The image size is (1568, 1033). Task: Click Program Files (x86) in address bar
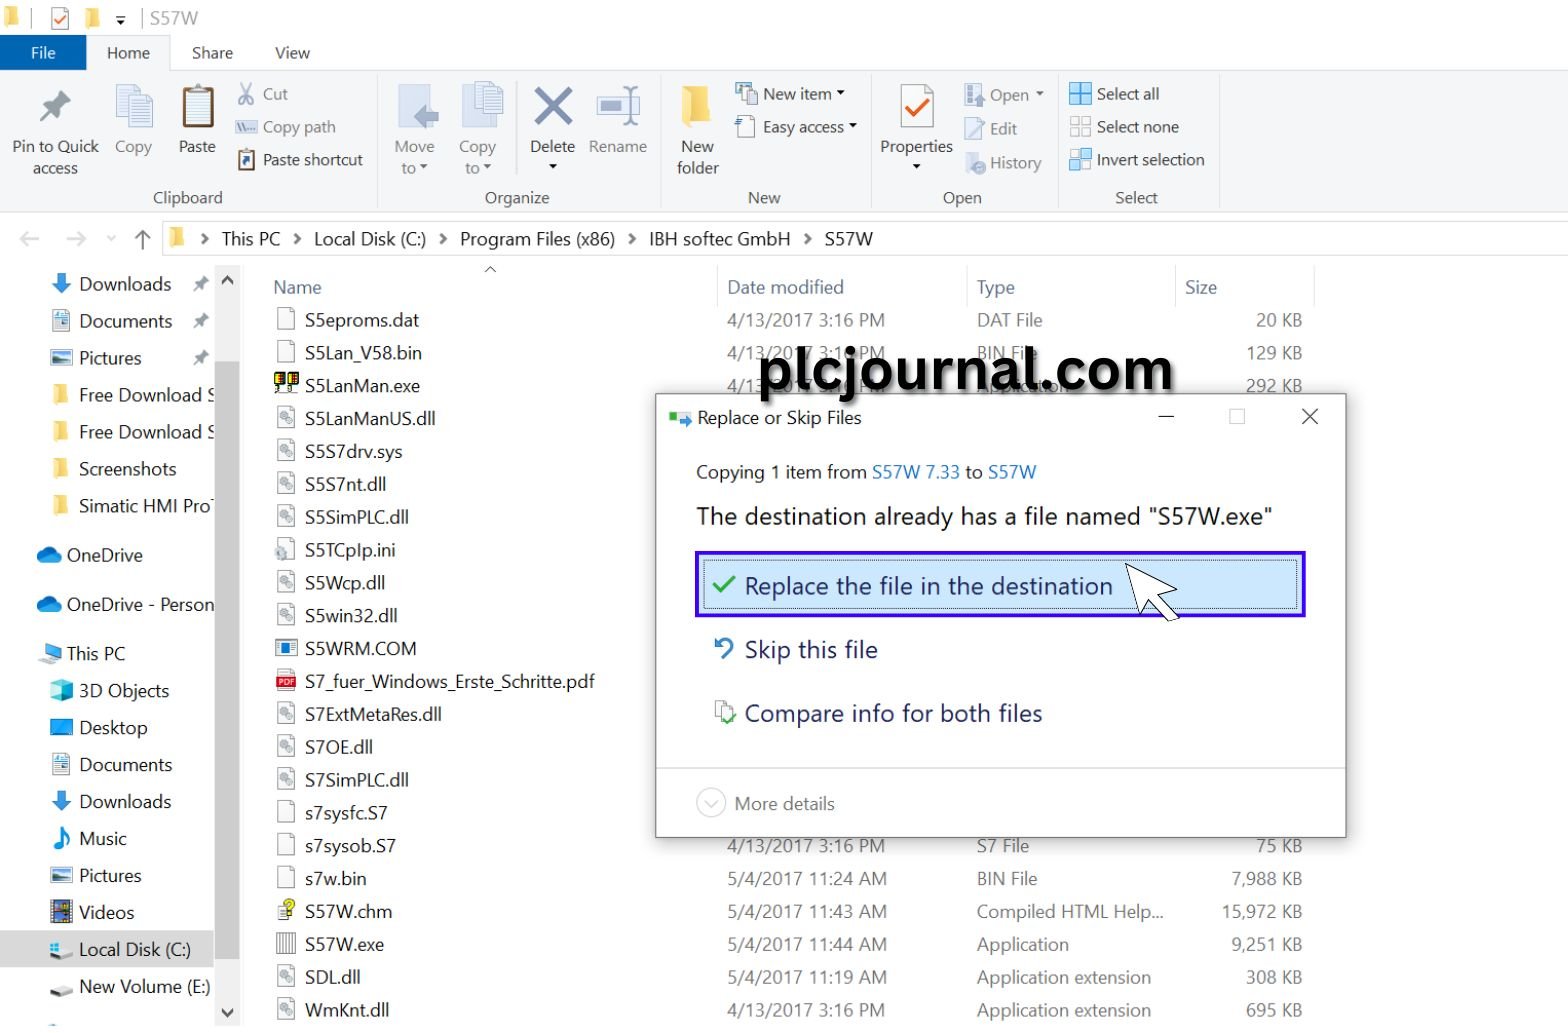click(x=537, y=239)
